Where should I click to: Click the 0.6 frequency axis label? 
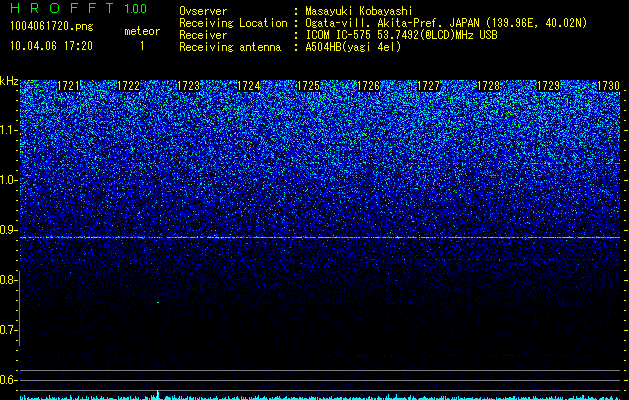pos(9,380)
